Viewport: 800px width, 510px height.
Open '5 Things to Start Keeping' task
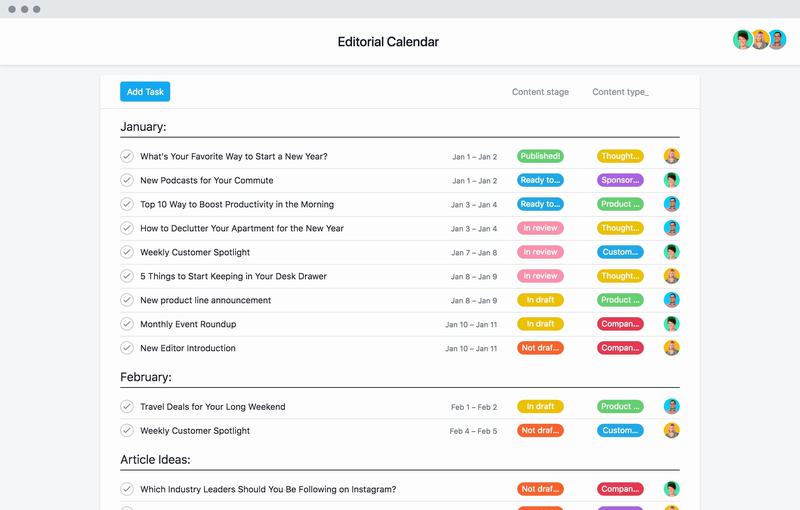pos(233,276)
